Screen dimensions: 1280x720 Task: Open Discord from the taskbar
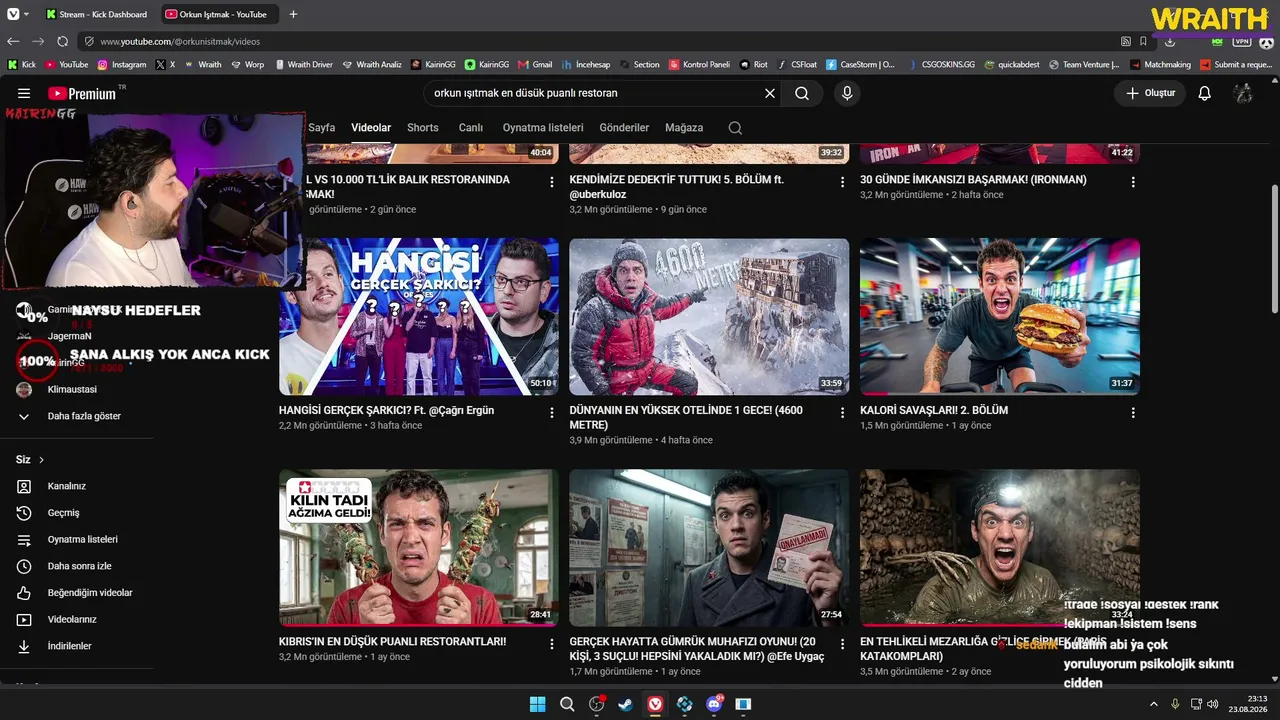pos(714,704)
